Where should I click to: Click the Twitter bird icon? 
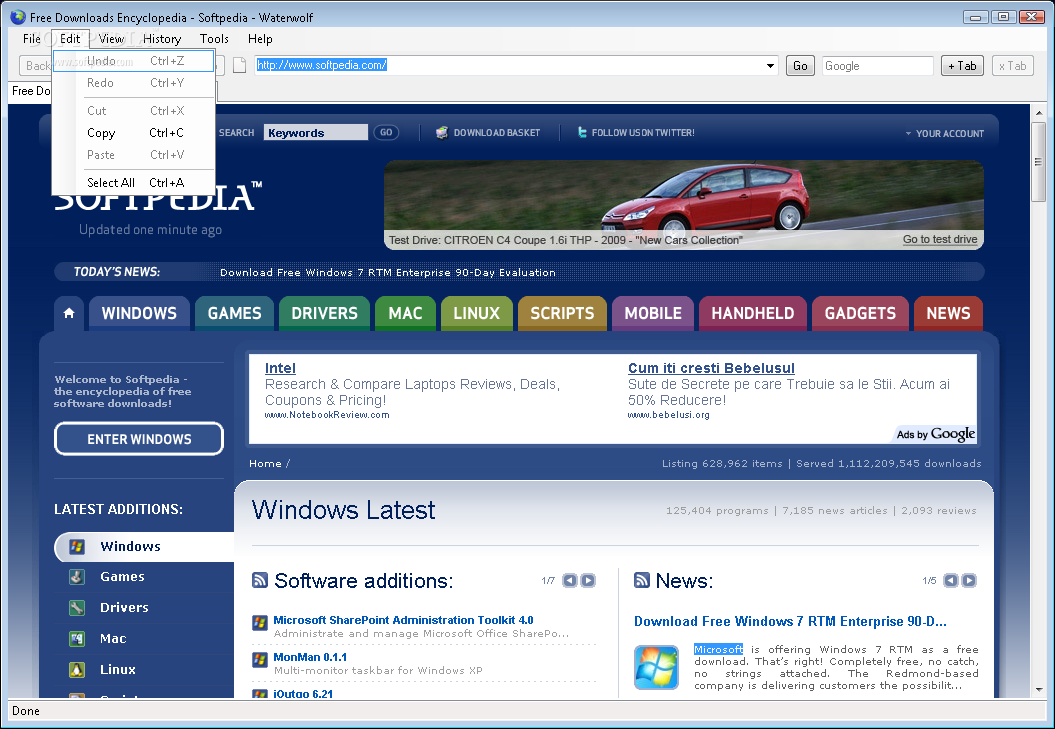click(x=582, y=133)
